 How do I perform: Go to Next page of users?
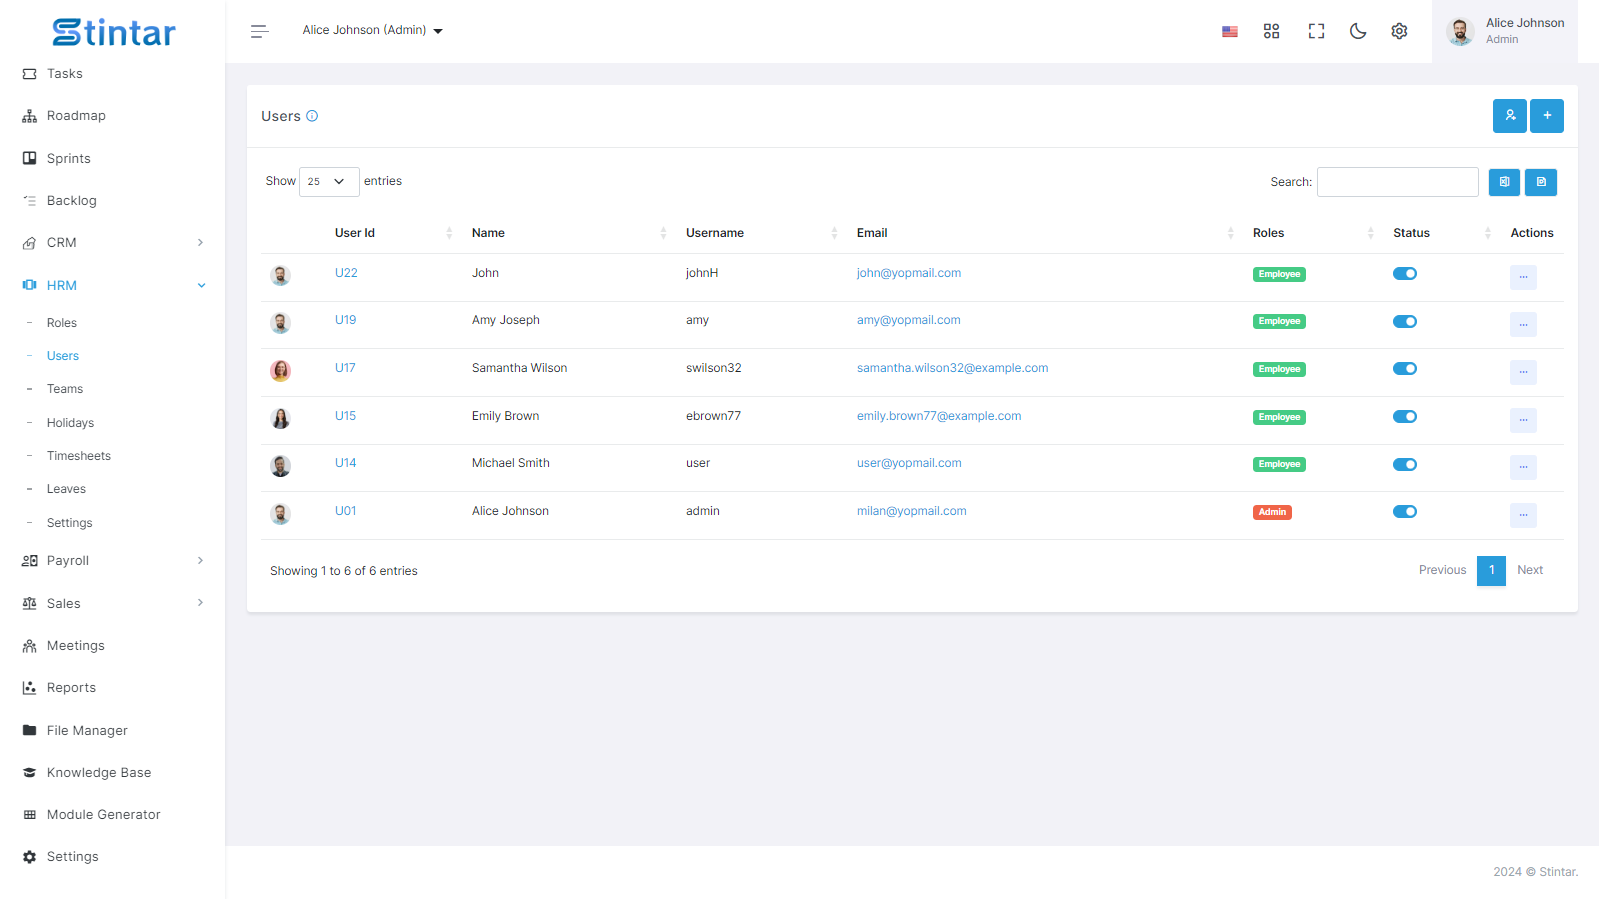[x=1530, y=570]
